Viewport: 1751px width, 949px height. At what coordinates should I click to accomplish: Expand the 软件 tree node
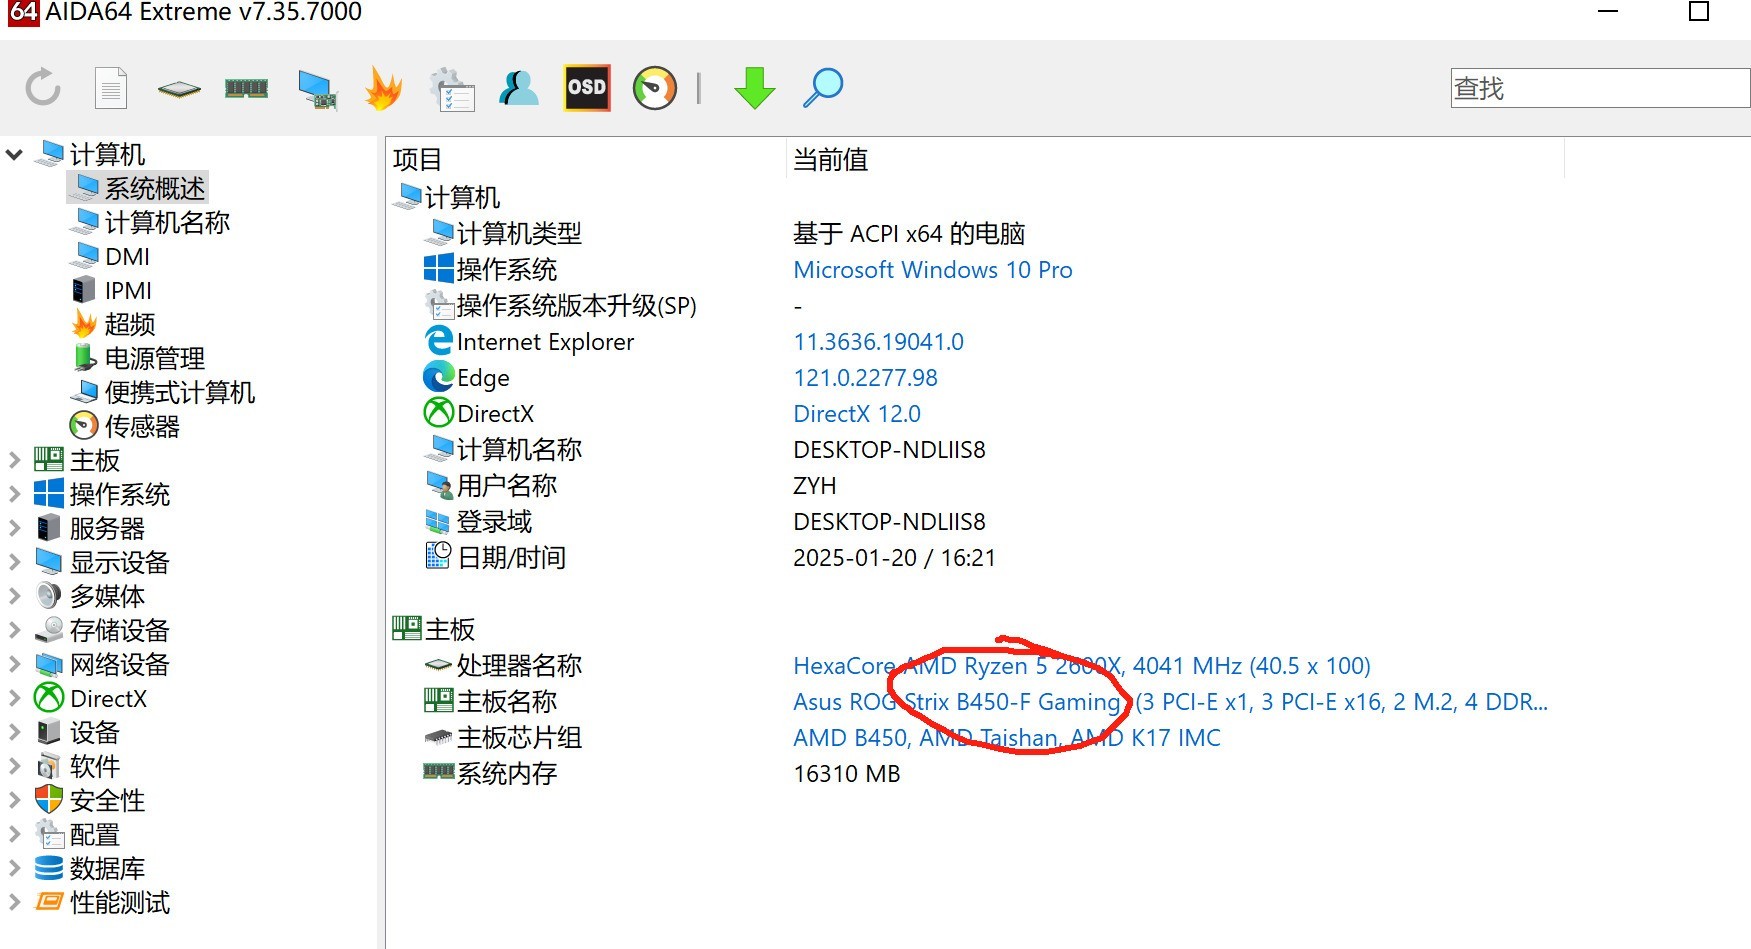tap(14, 766)
